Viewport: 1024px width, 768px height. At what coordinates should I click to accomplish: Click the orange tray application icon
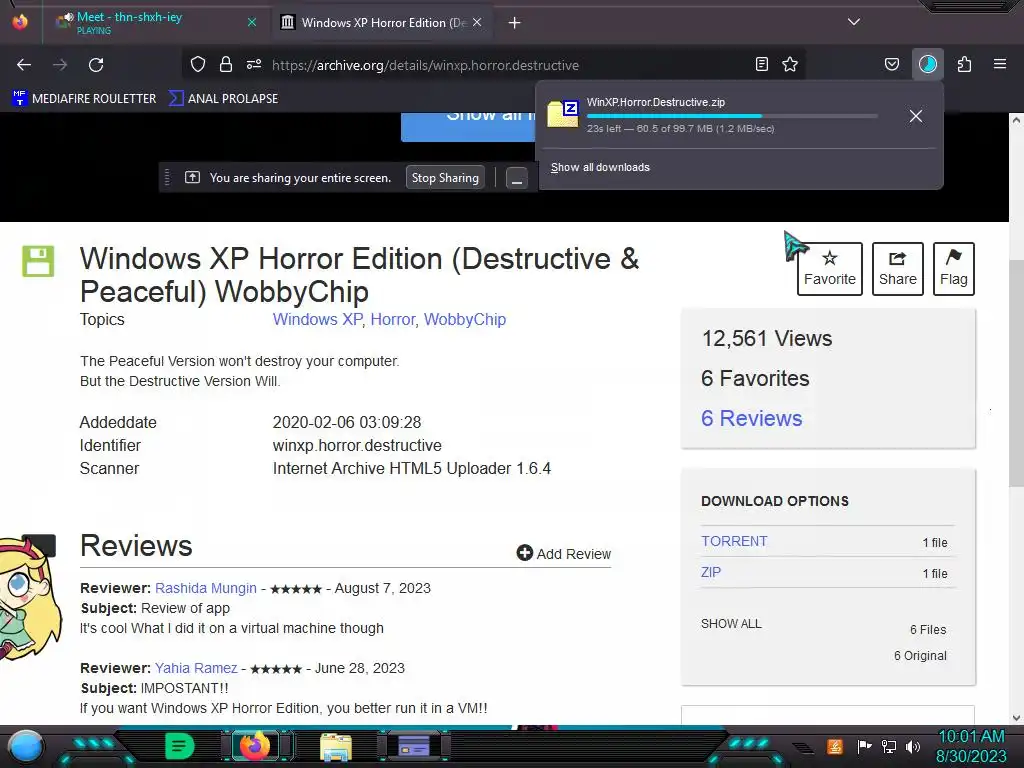pyautogui.click(x=835, y=746)
